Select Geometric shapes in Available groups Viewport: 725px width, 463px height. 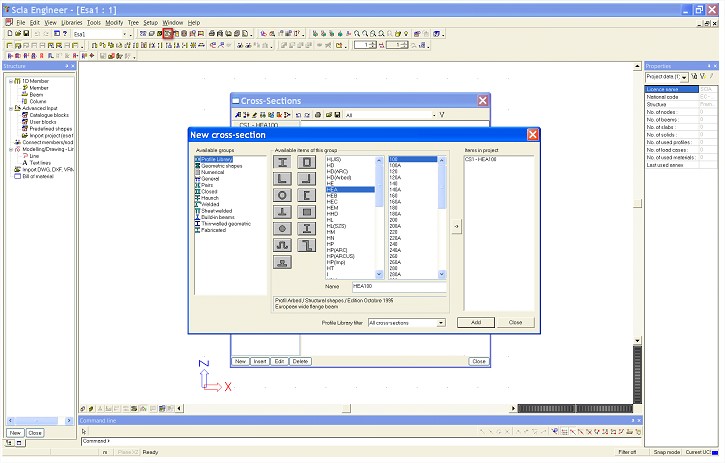(x=224, y=165)
